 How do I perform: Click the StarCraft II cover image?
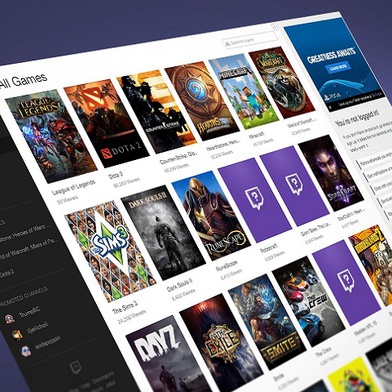pos(331,172)
